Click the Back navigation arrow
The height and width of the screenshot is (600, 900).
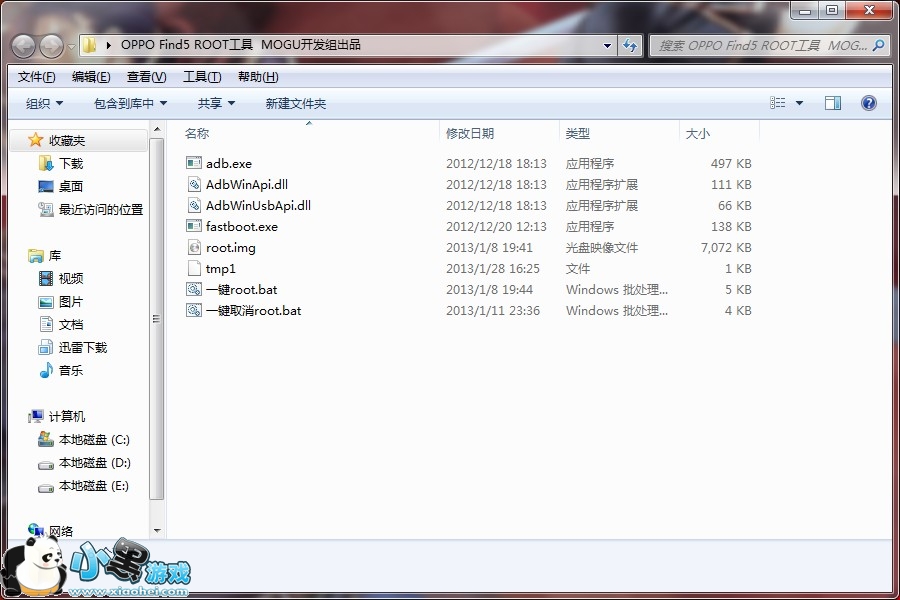tap(24, 46)
